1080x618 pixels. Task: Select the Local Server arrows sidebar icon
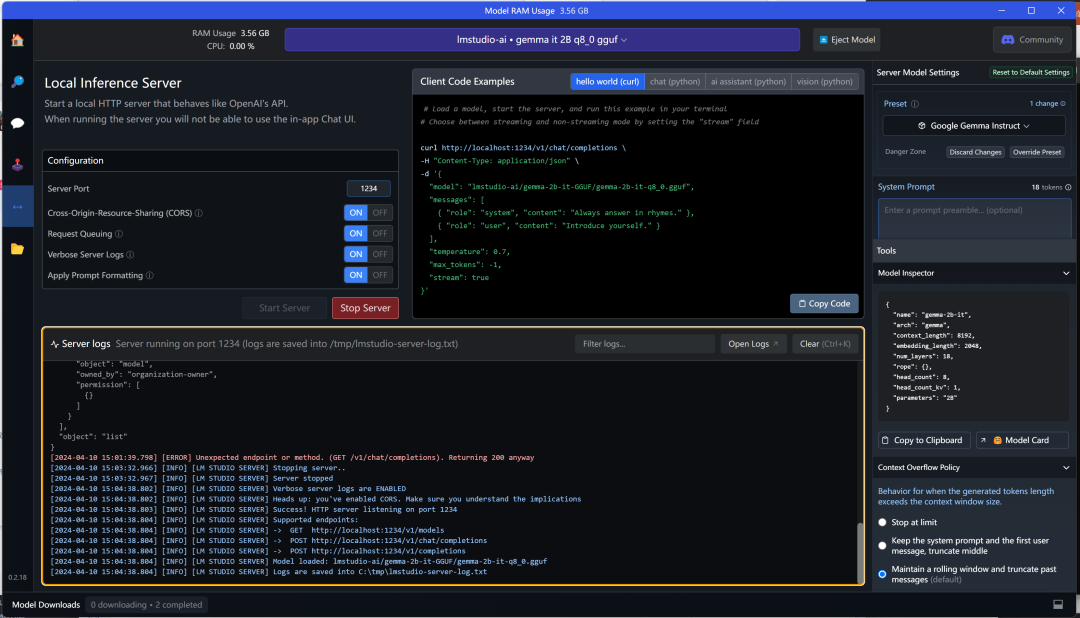click(17, 207)
